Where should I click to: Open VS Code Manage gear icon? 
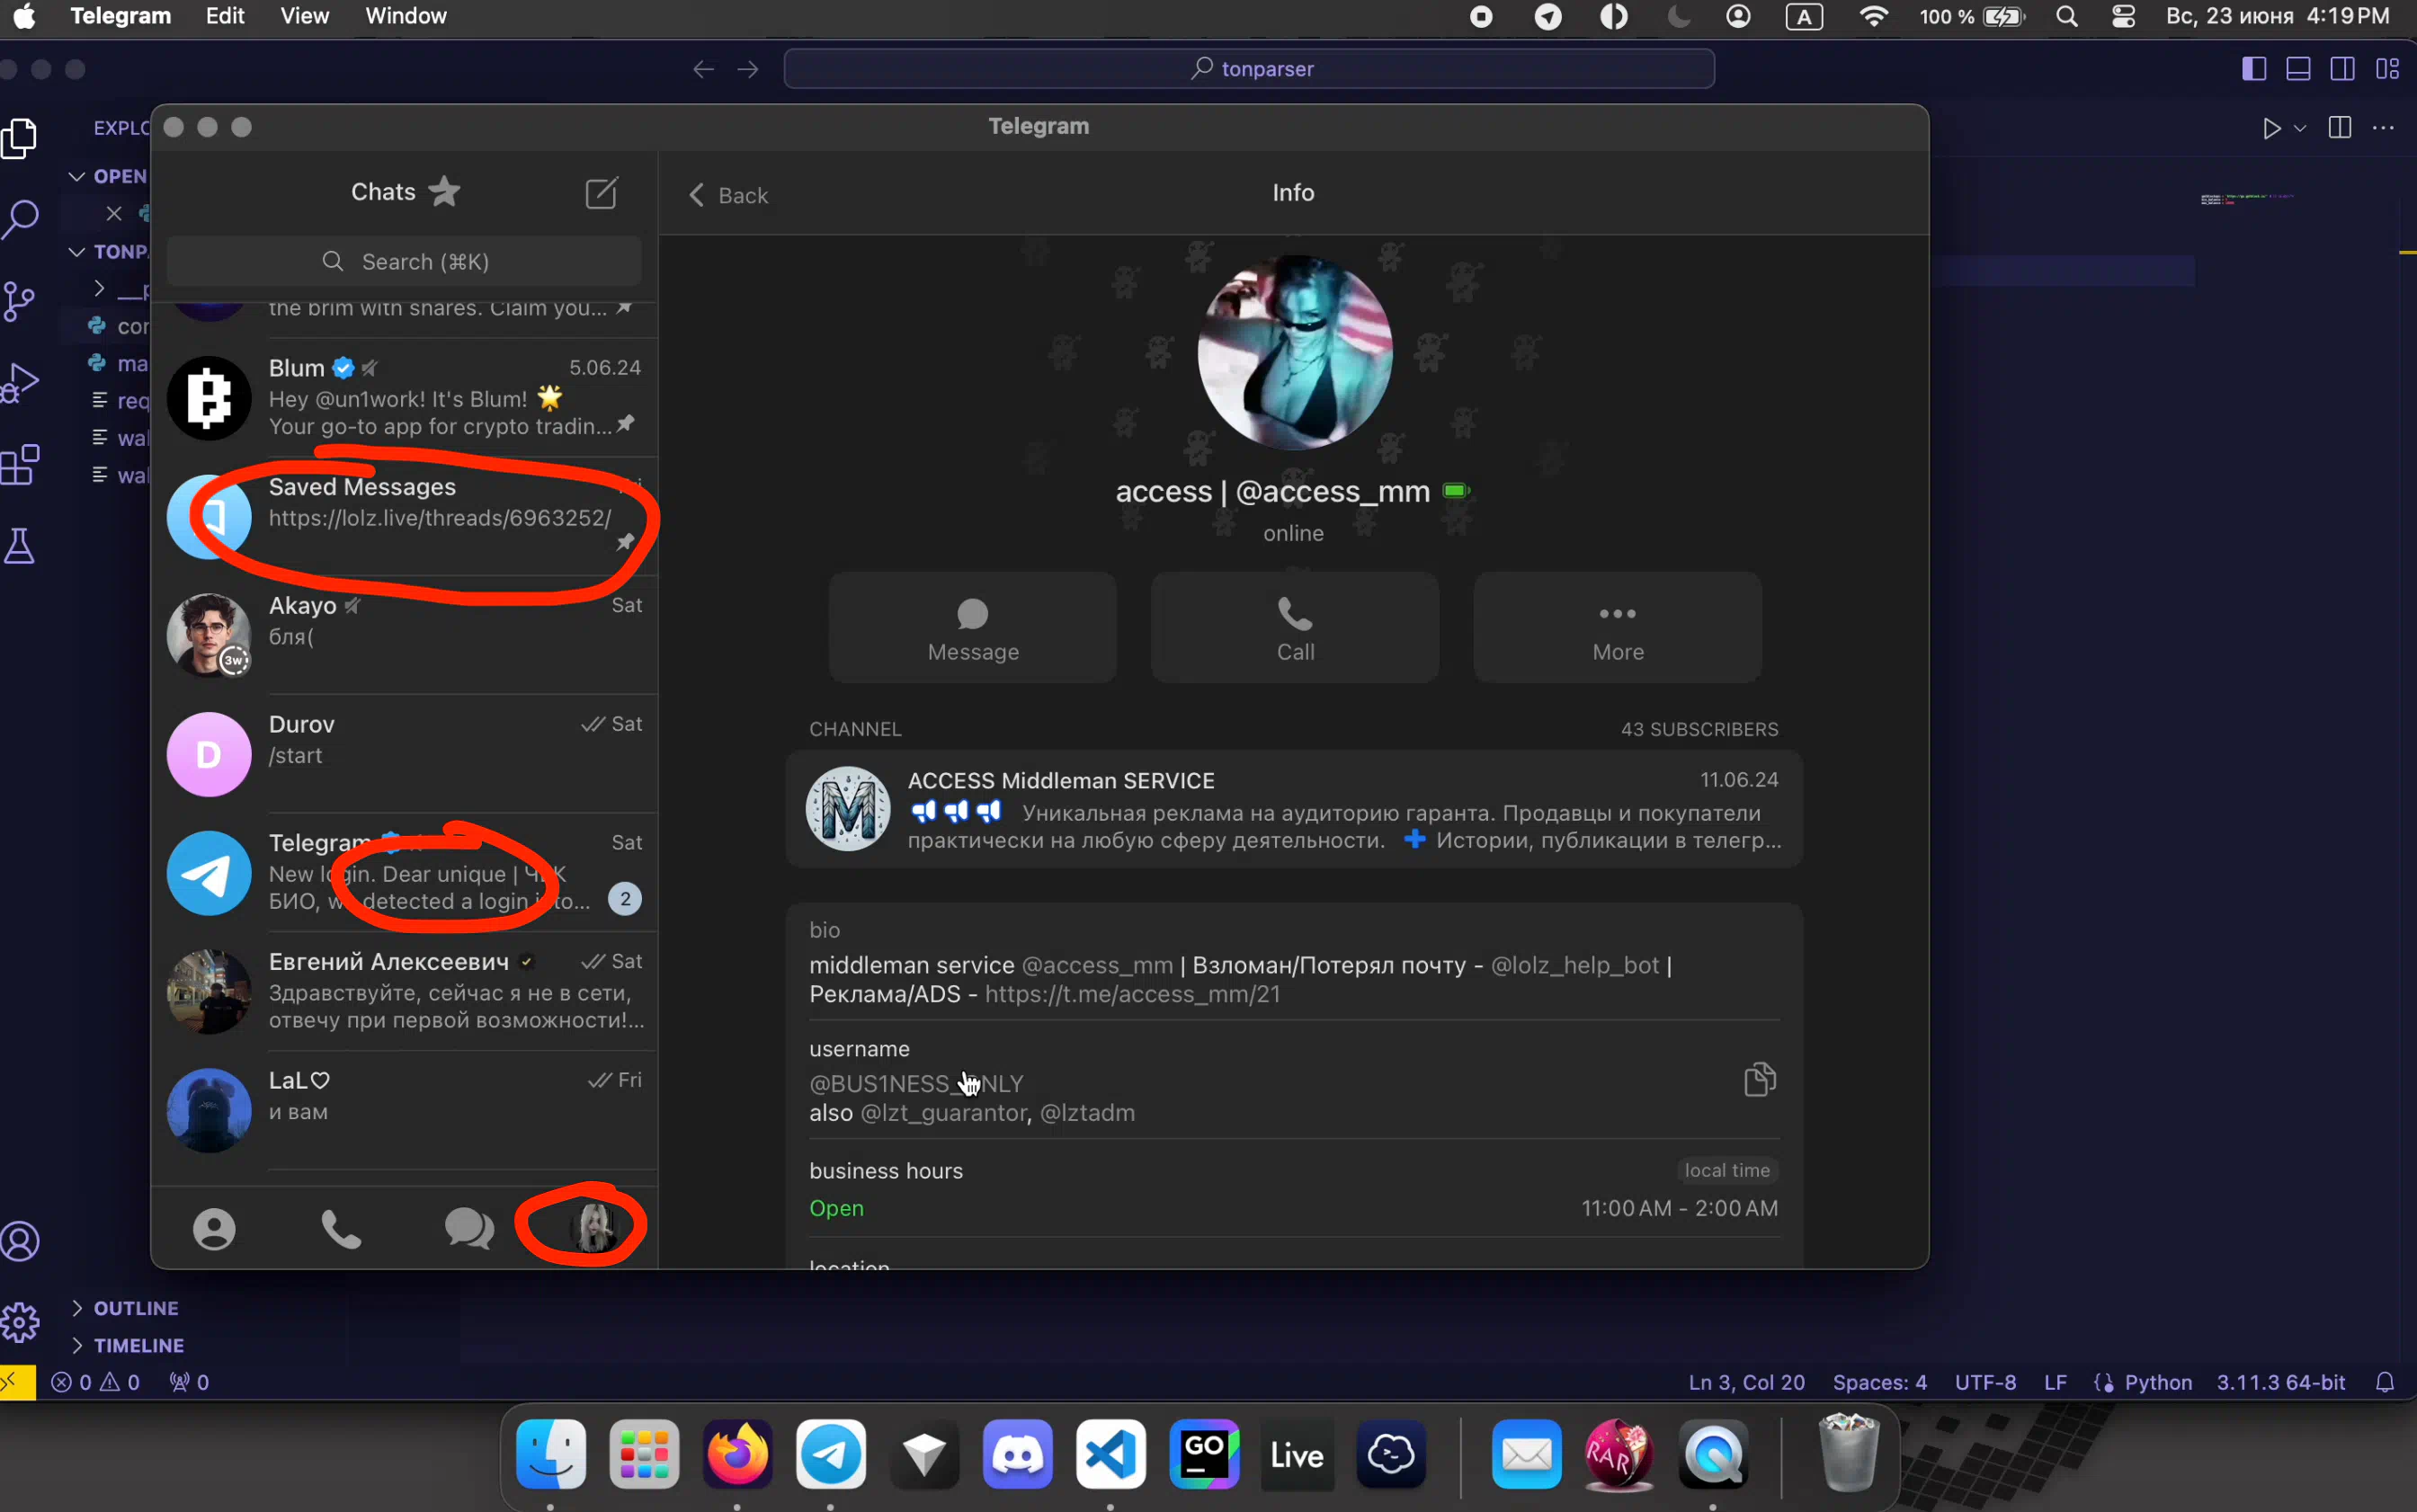click(x=20, y=1323)
